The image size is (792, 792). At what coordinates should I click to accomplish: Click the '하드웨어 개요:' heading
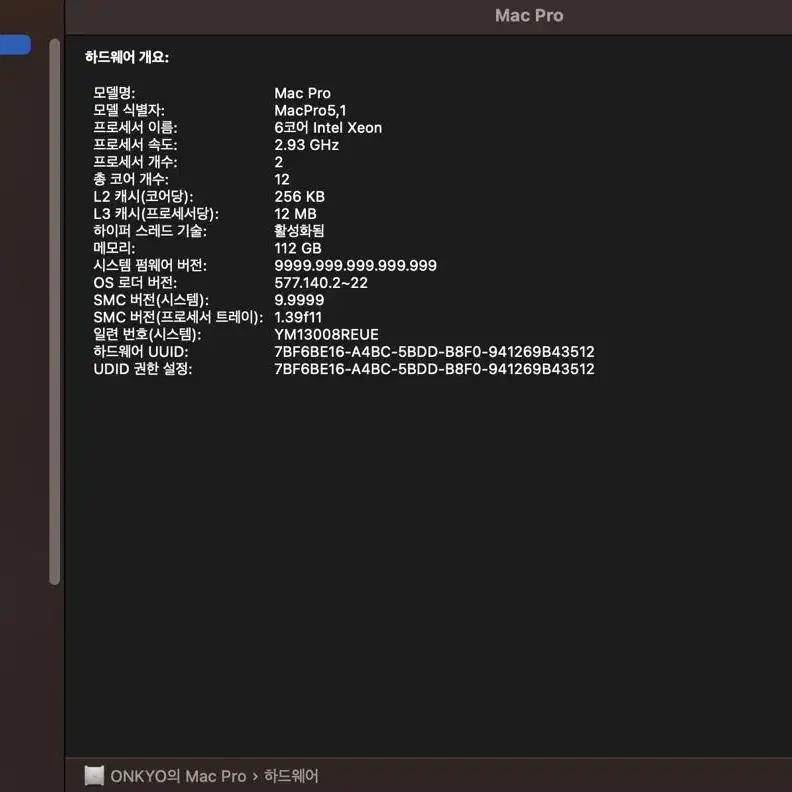tap(127, 57)
